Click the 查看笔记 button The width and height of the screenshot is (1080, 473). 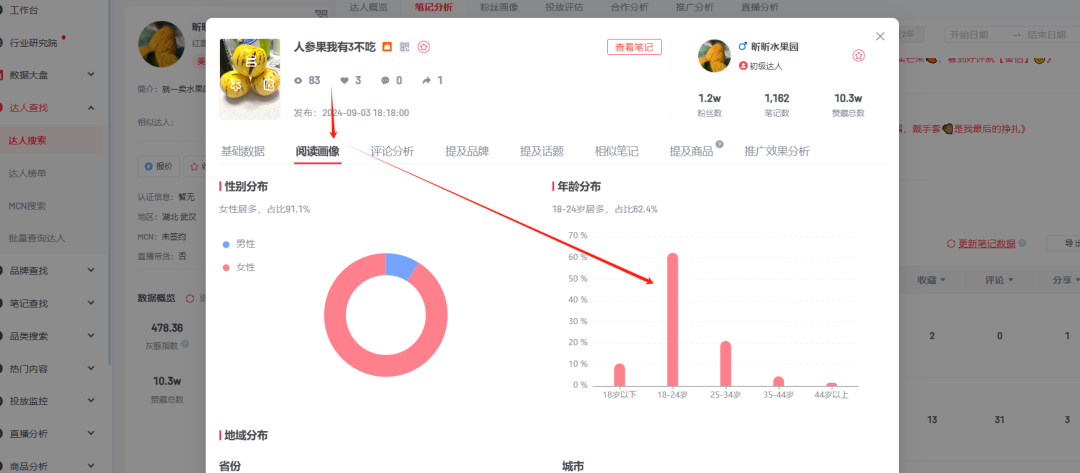(x=634, y=47)
